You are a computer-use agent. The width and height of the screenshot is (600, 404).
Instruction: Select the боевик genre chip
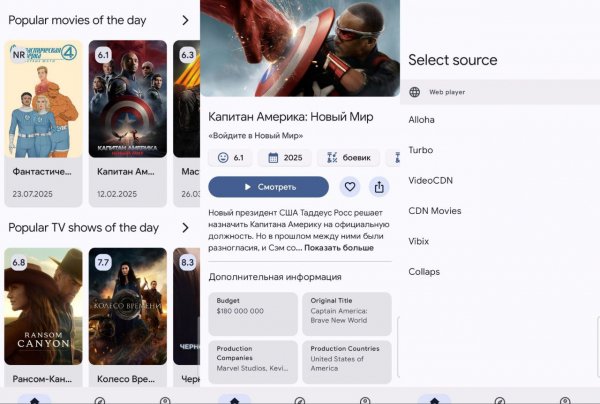[x=349, y=158]
